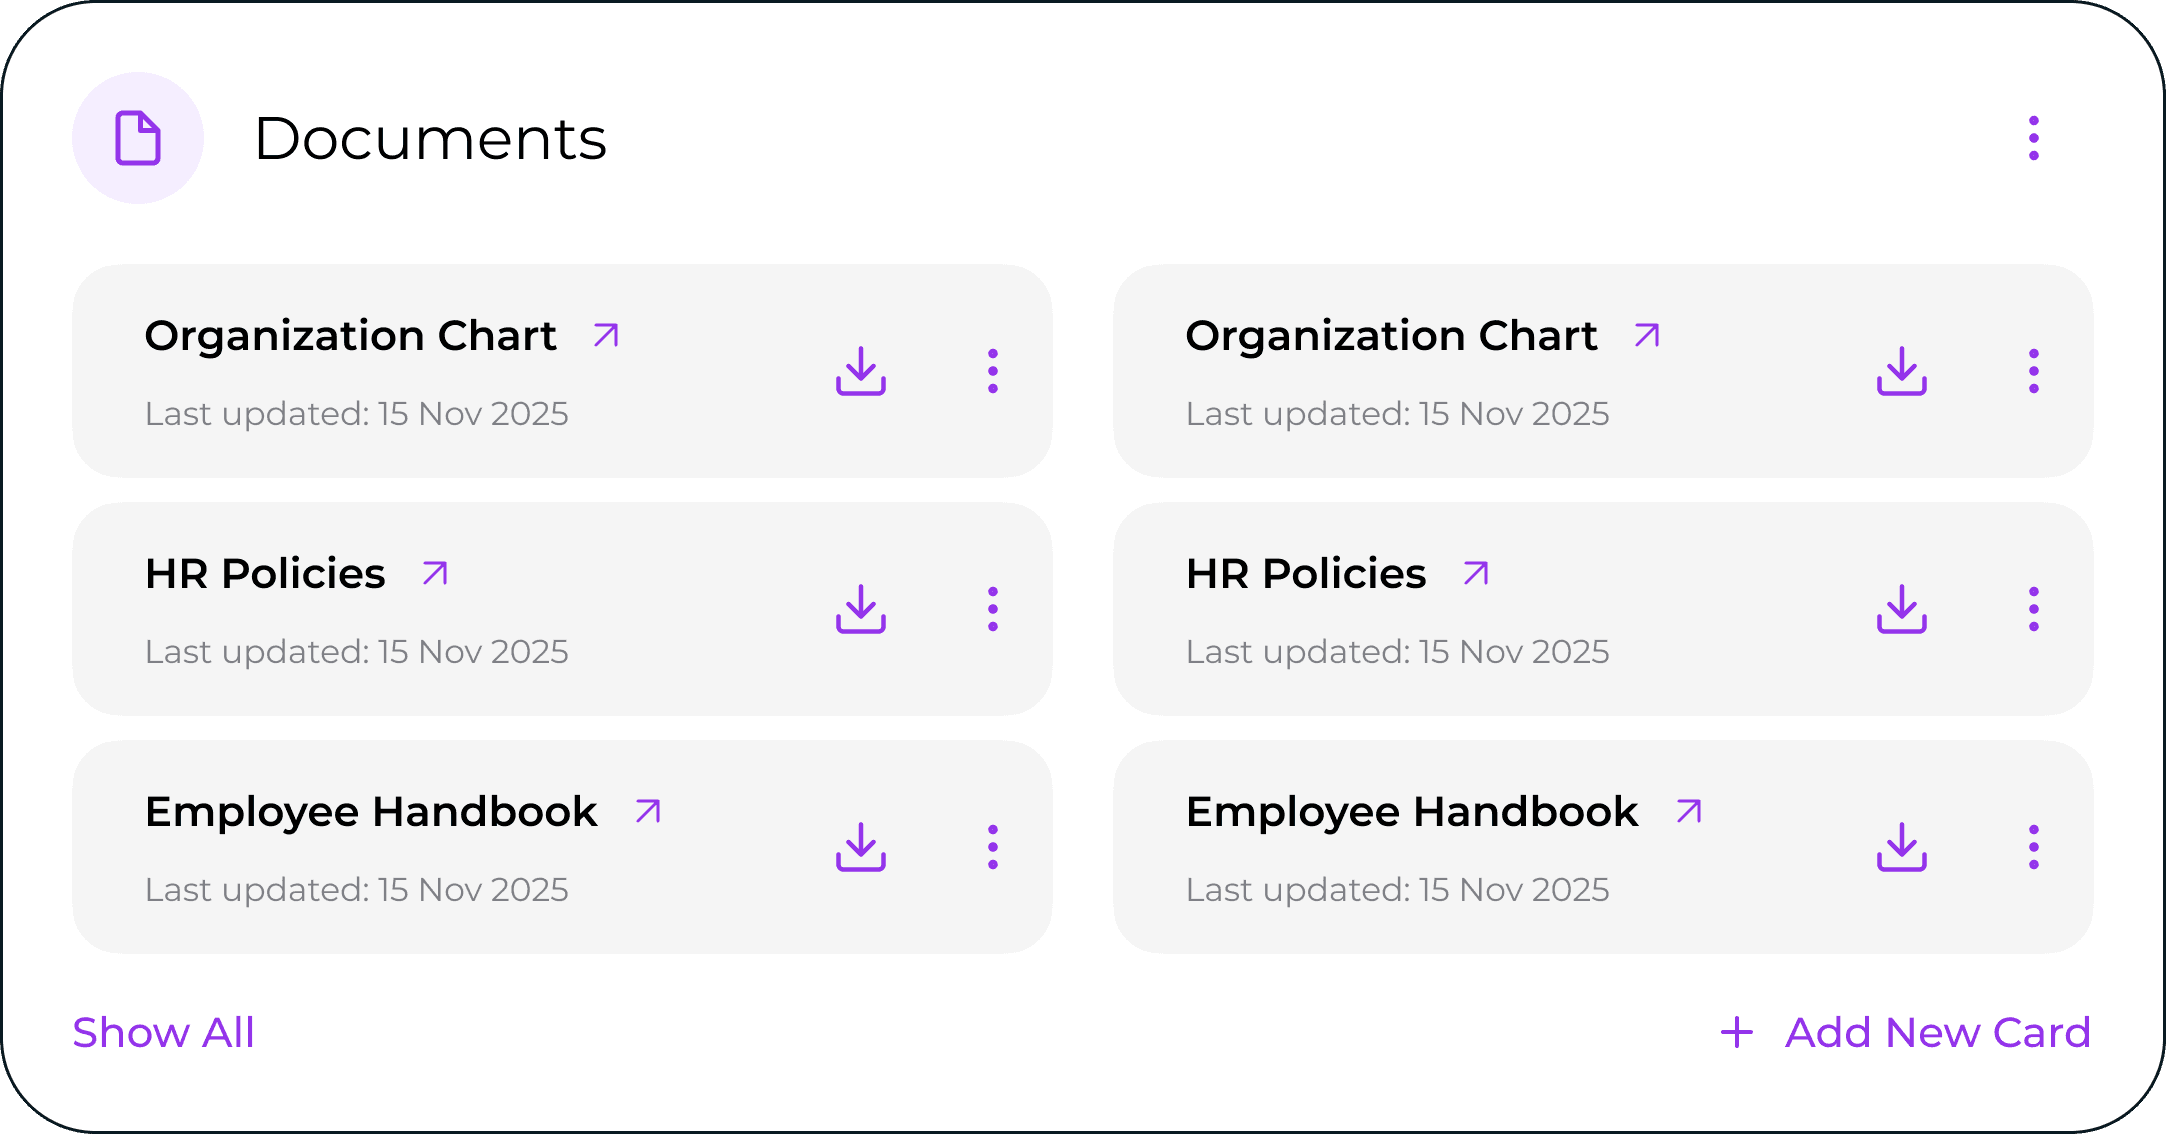Open more options for right Organization Chart
This screenshot has height=1134, width=2166.
pyautogui.click(x=2034, y=371)
